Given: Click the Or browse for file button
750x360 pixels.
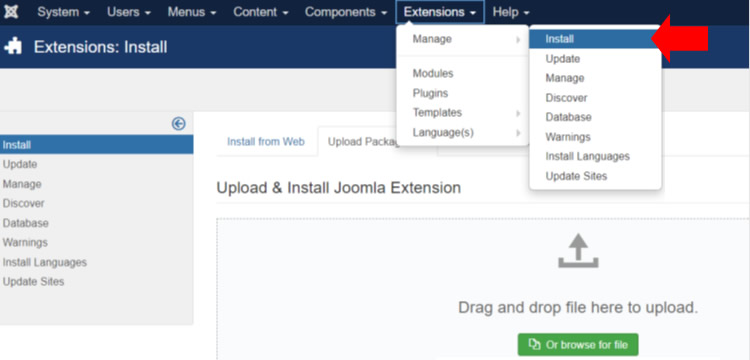Looking at the screenshot, I should pos(578,345).
